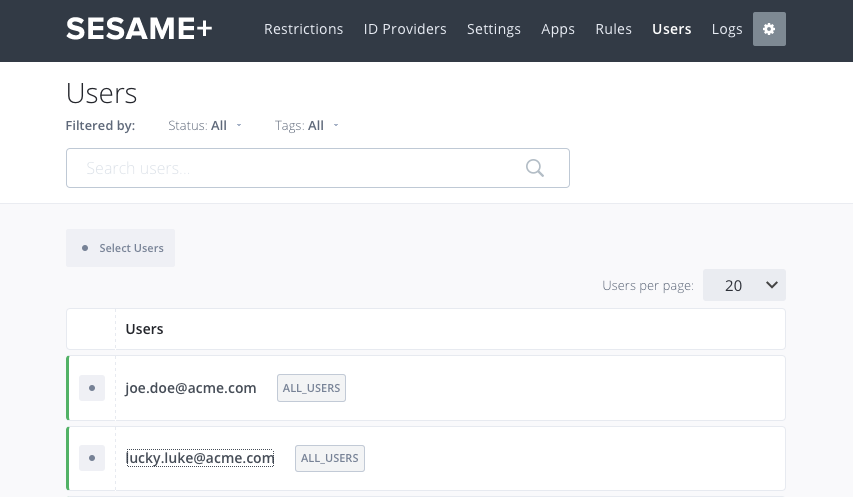
Task: Click the magnifier search icon
Action: [535, 168]
